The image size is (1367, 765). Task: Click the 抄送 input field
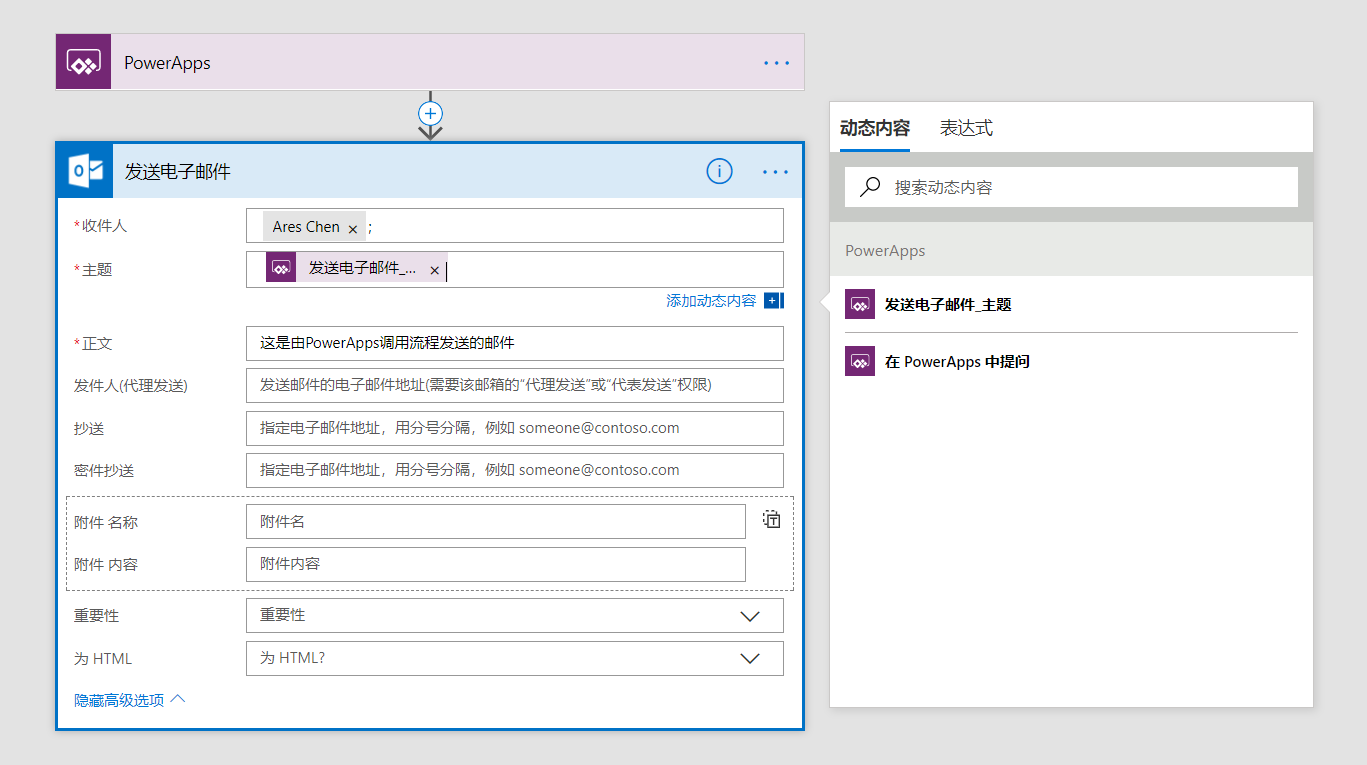(x=514, y=428)
